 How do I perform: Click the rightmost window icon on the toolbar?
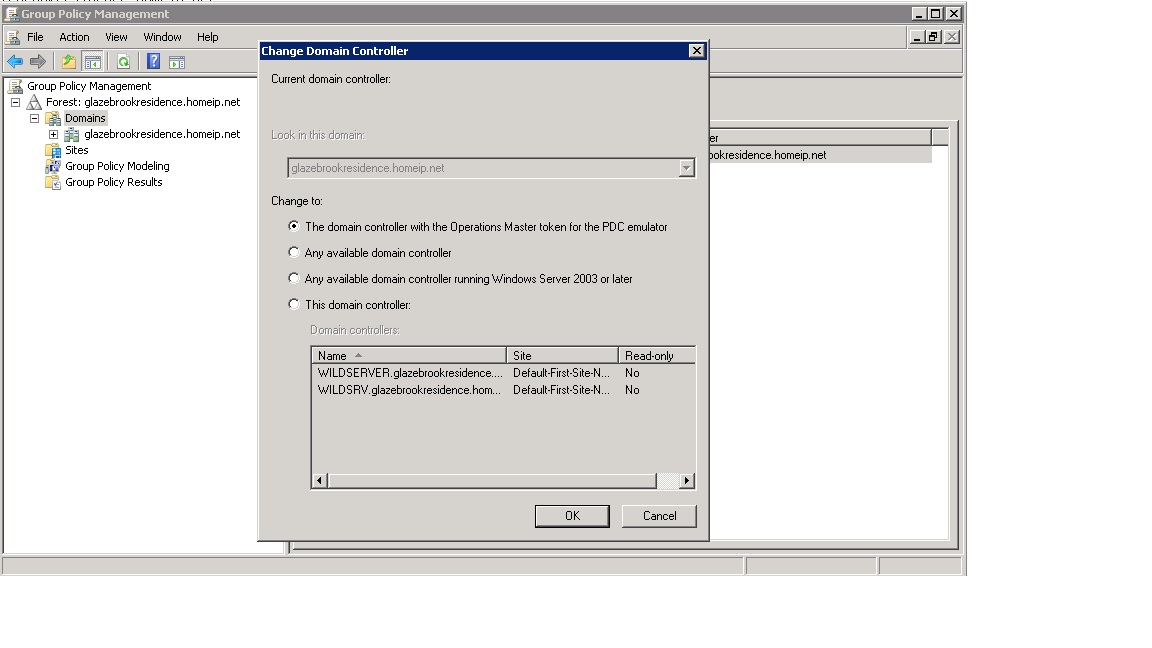click(178, 61)
